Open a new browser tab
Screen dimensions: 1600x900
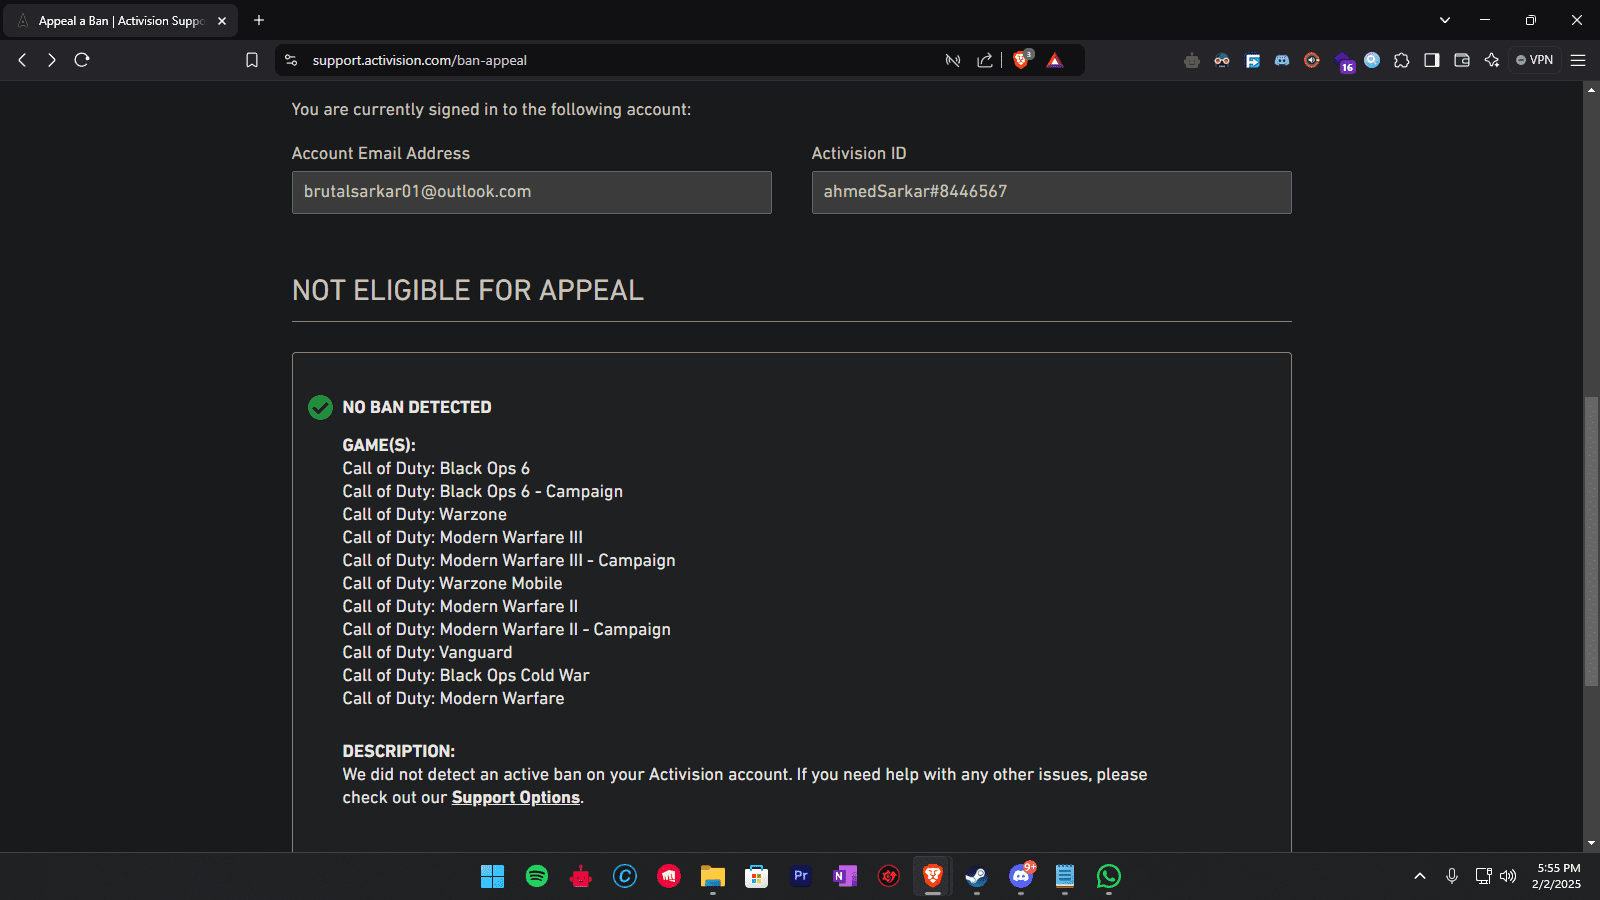[259, 20]
